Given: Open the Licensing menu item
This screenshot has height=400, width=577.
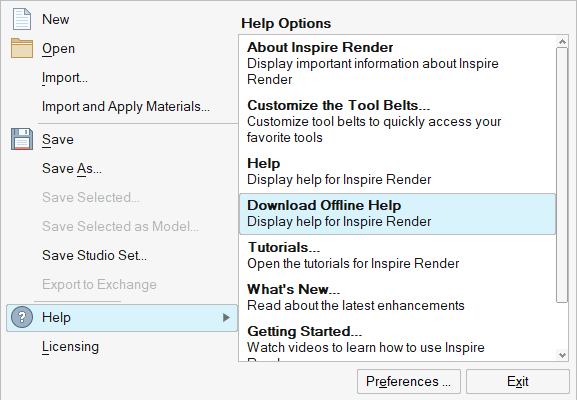Looking at the screenshot, I should tap(70, 347).
